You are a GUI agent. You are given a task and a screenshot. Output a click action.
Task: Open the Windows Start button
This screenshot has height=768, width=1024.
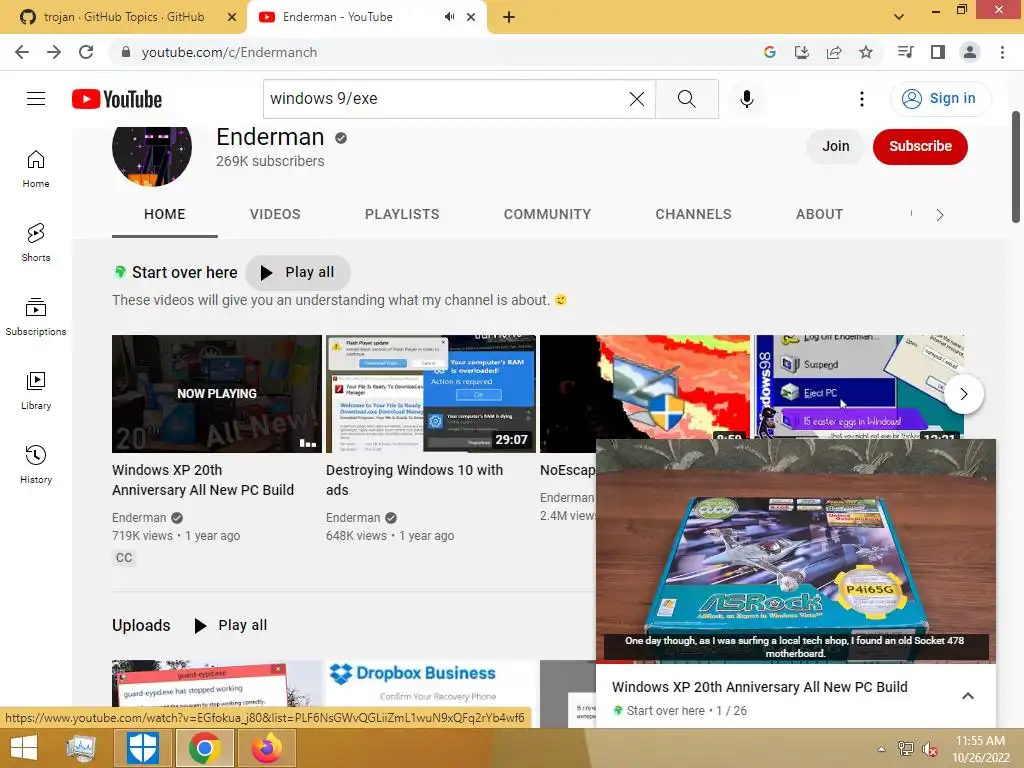point(24,748)
